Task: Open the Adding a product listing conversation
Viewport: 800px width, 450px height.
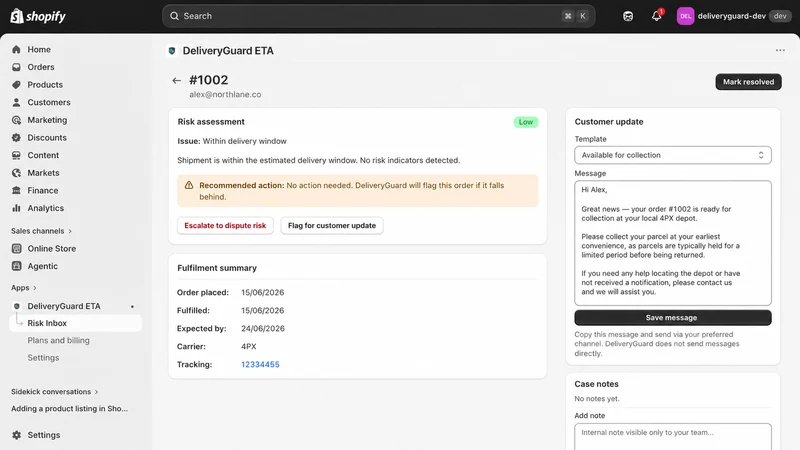Action: point(69,409)
